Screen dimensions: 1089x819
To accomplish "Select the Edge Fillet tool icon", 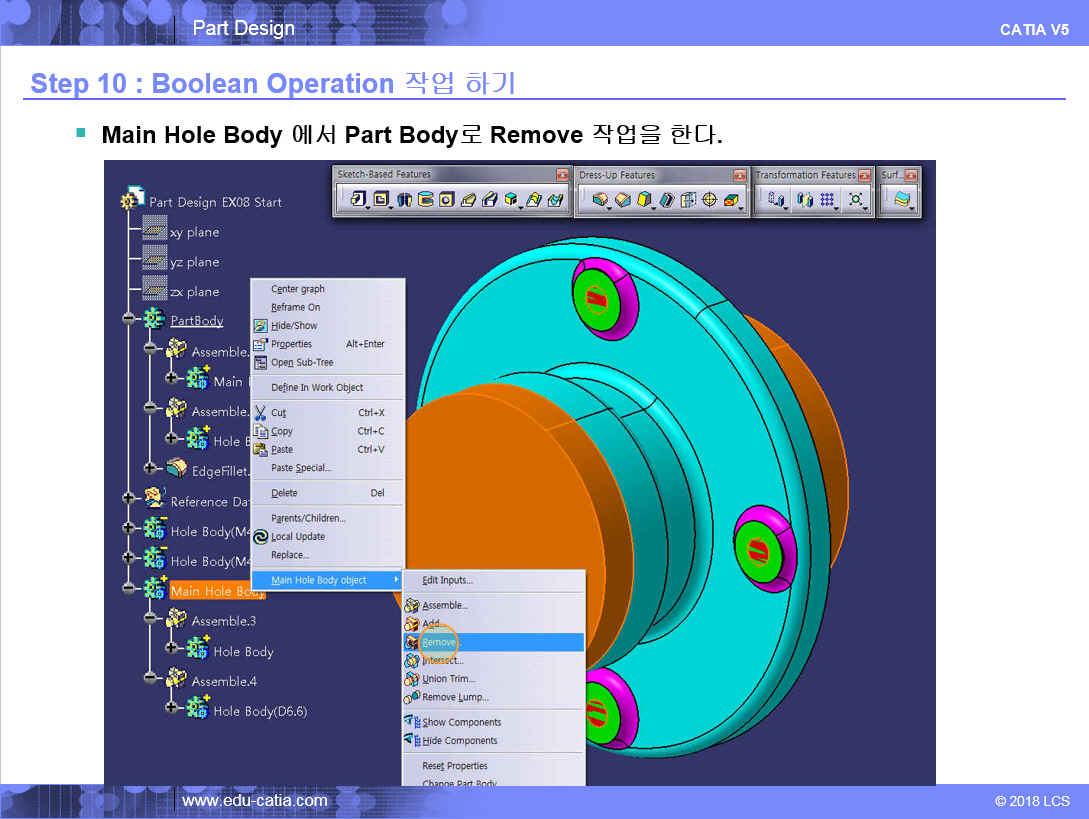I will point(600,200).
